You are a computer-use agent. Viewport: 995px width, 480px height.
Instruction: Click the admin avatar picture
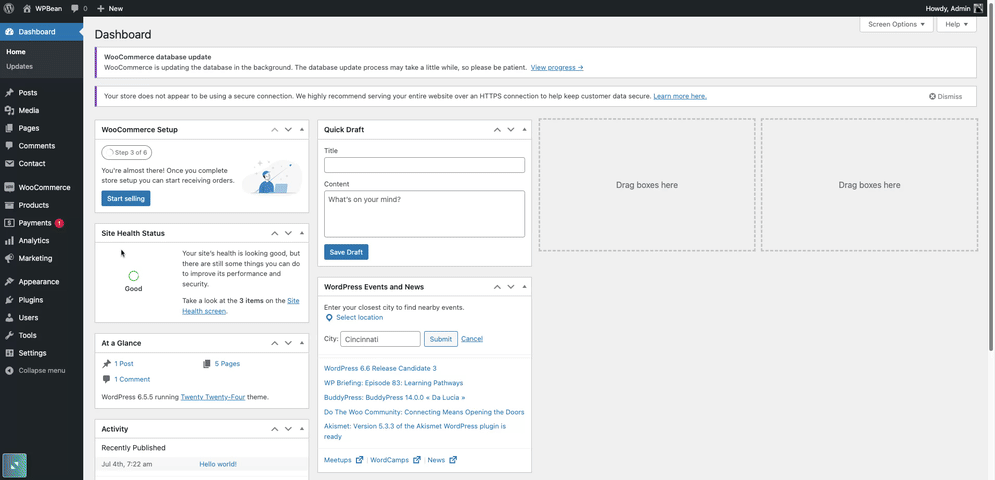(979, 8)
